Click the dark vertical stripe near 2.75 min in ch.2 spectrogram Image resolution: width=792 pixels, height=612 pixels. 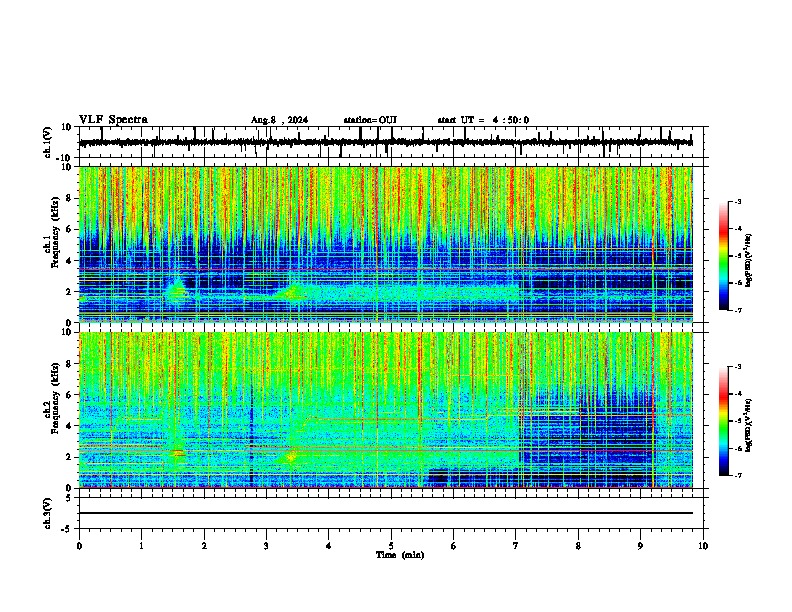251,429
